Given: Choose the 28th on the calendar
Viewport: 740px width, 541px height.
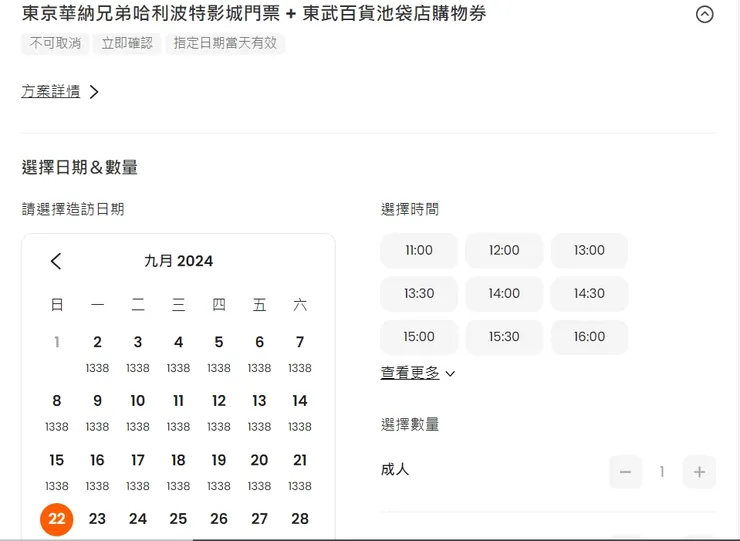Looking at the screenshot, I should (x=300, y=519).
